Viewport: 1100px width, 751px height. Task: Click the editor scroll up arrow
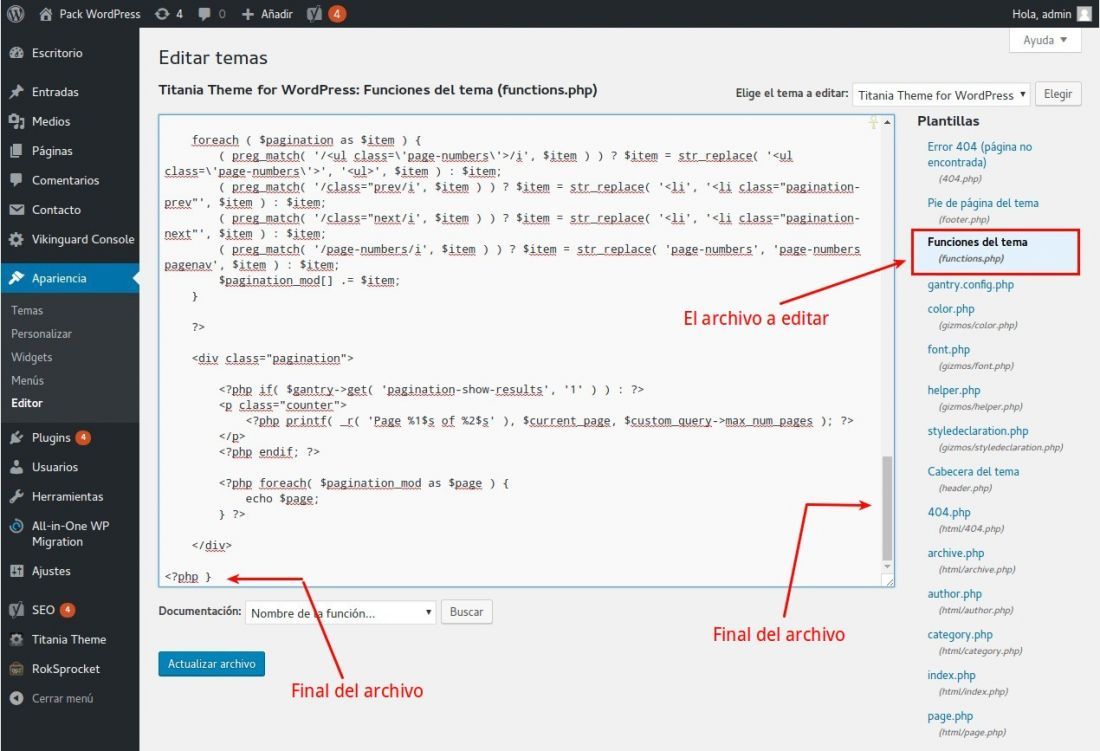(x=887, y=122)
